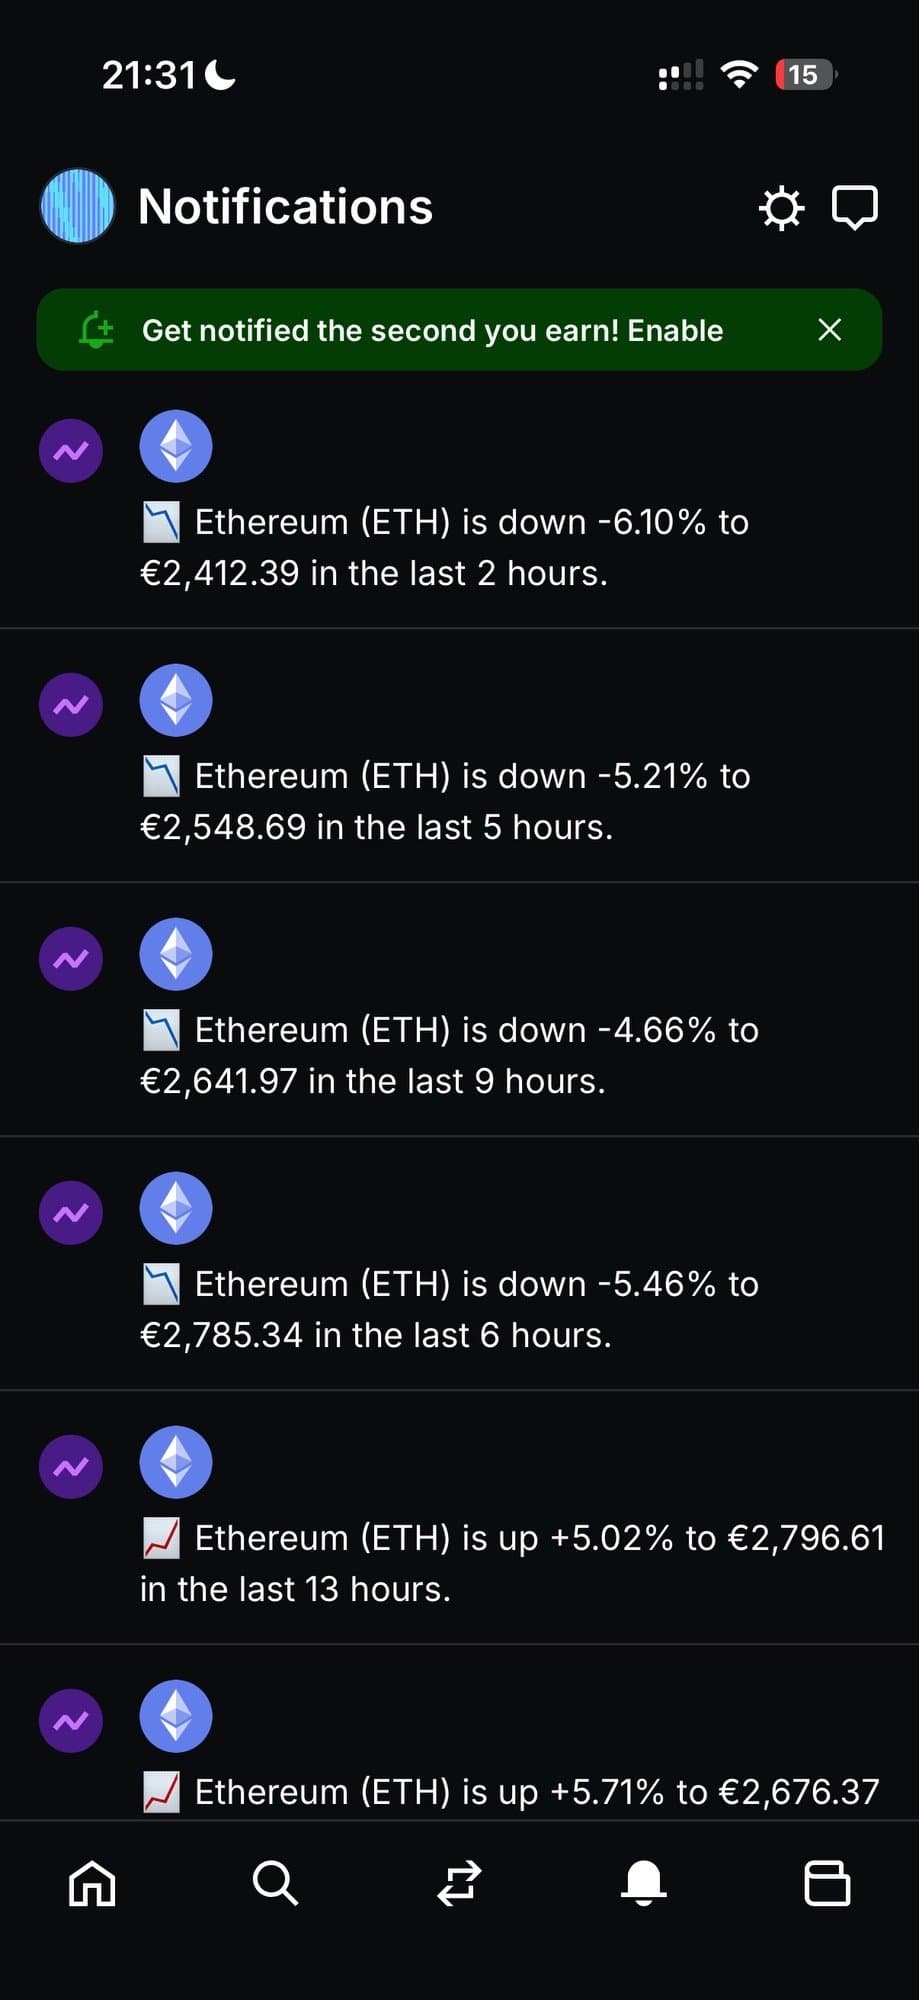Open the ETH up +5.02% notification
The width and height of the screenshot is (919, 2000).
(x=512, y=1563)
